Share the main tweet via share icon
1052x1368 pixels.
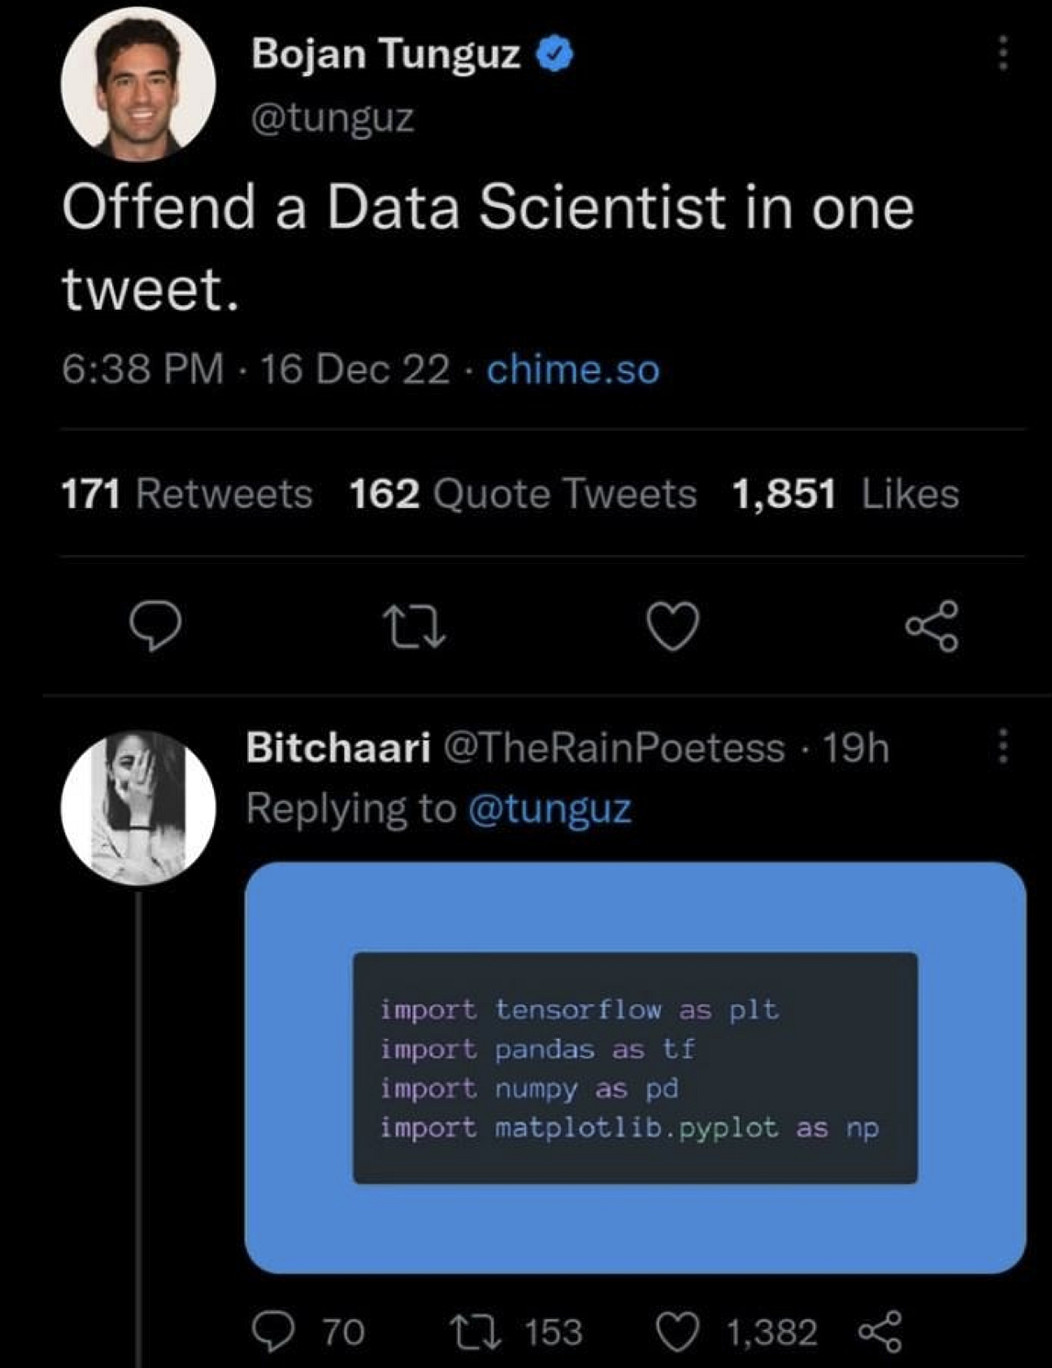click(x=932, y=627)
